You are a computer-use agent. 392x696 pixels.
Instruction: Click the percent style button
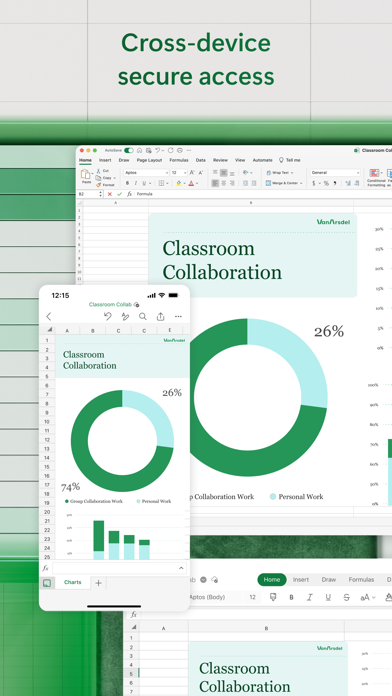[326, 183]
